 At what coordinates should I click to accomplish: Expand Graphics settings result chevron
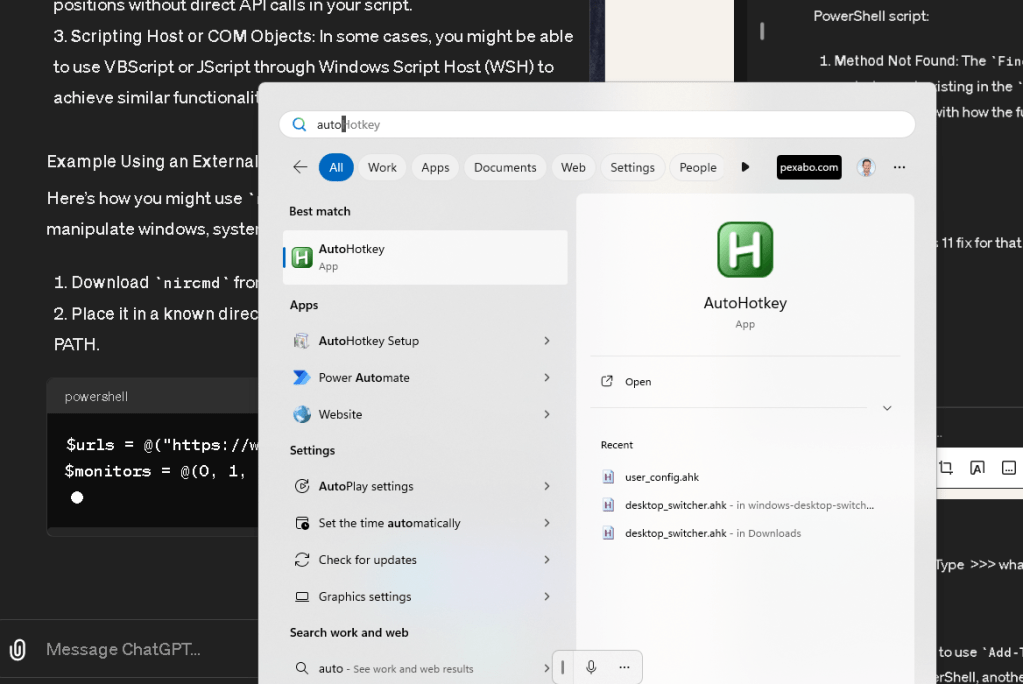547,597
